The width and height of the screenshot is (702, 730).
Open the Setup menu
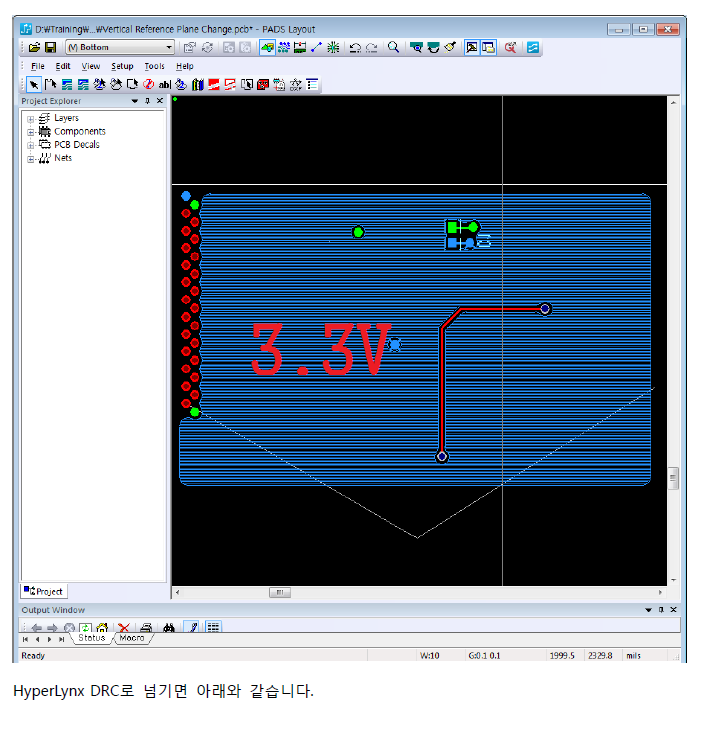click(x=122, y=66)
